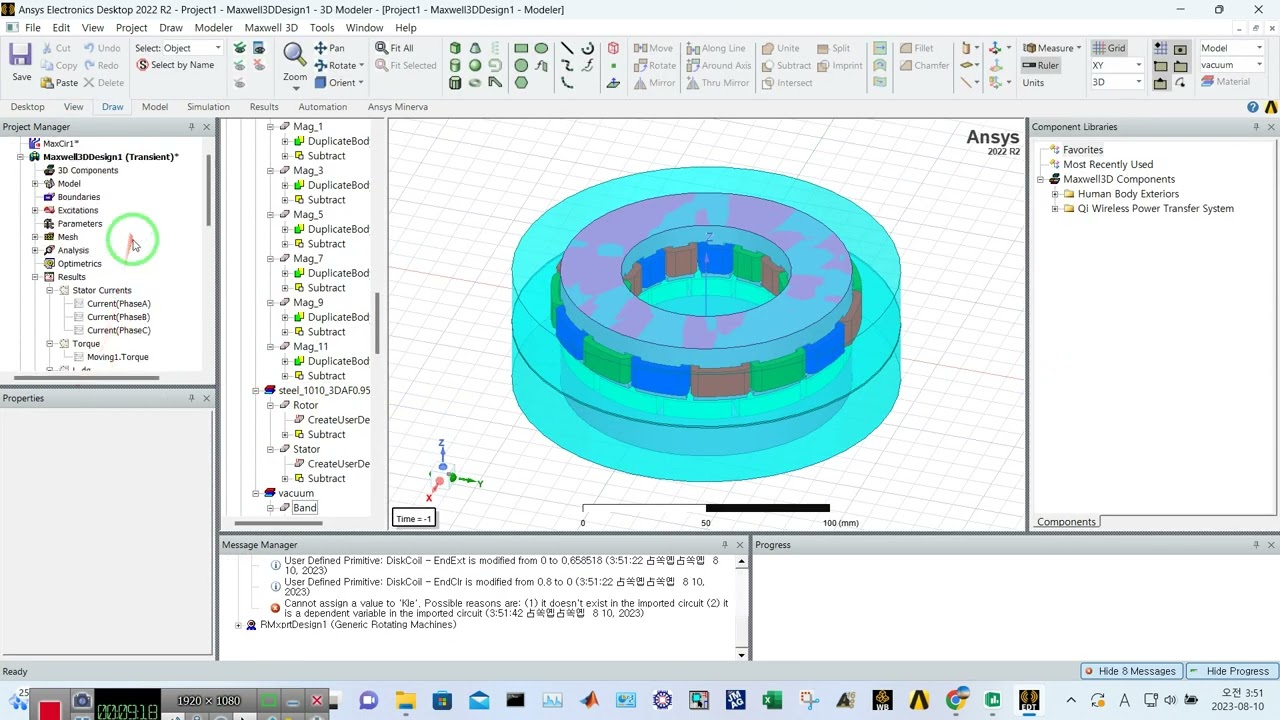Select the draw line tool

click(x=567, y=48)
